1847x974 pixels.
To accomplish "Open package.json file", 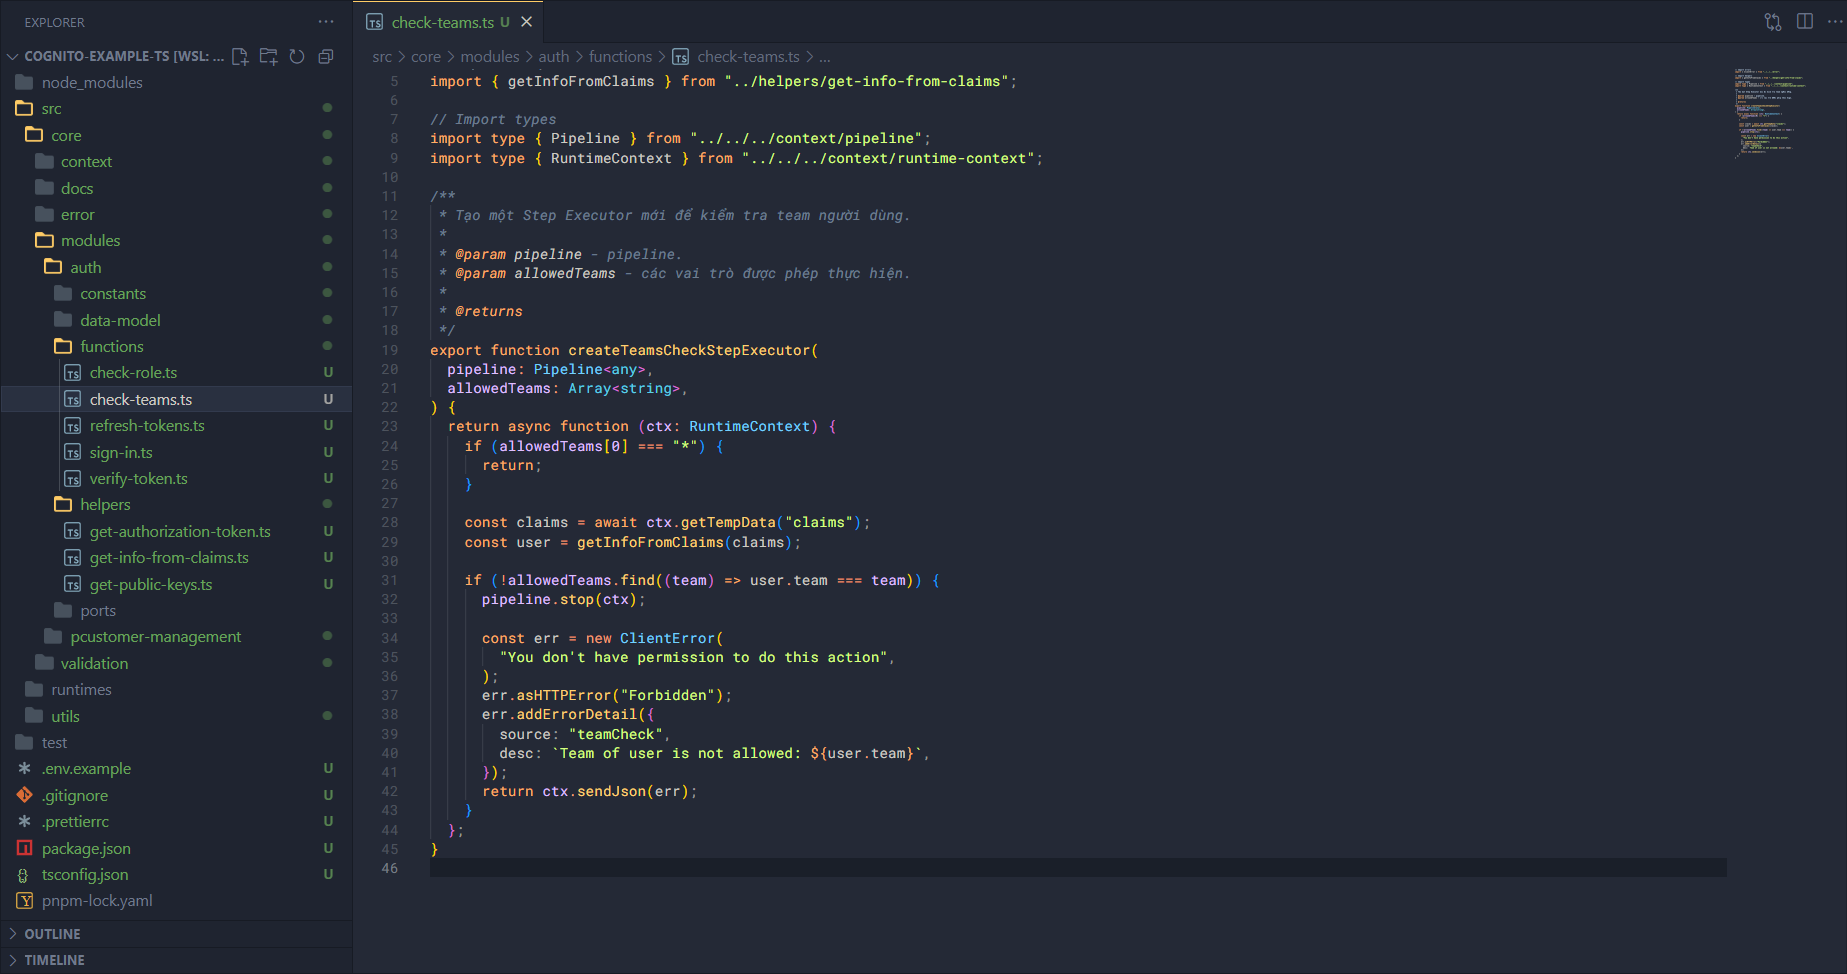I will pyautogui.click(x=86, y=849).
